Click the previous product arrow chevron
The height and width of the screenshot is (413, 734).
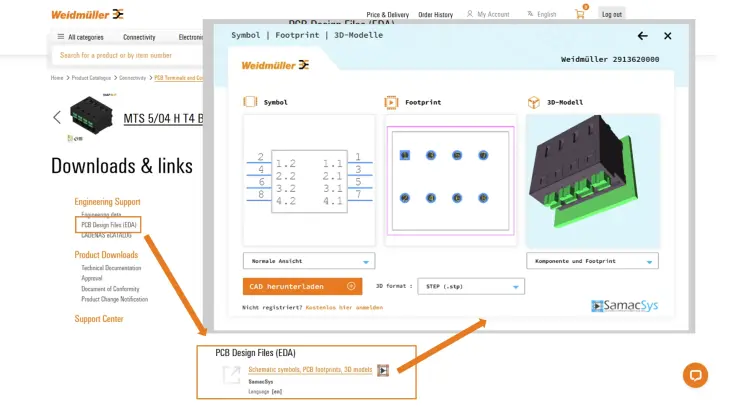(57, 118)
